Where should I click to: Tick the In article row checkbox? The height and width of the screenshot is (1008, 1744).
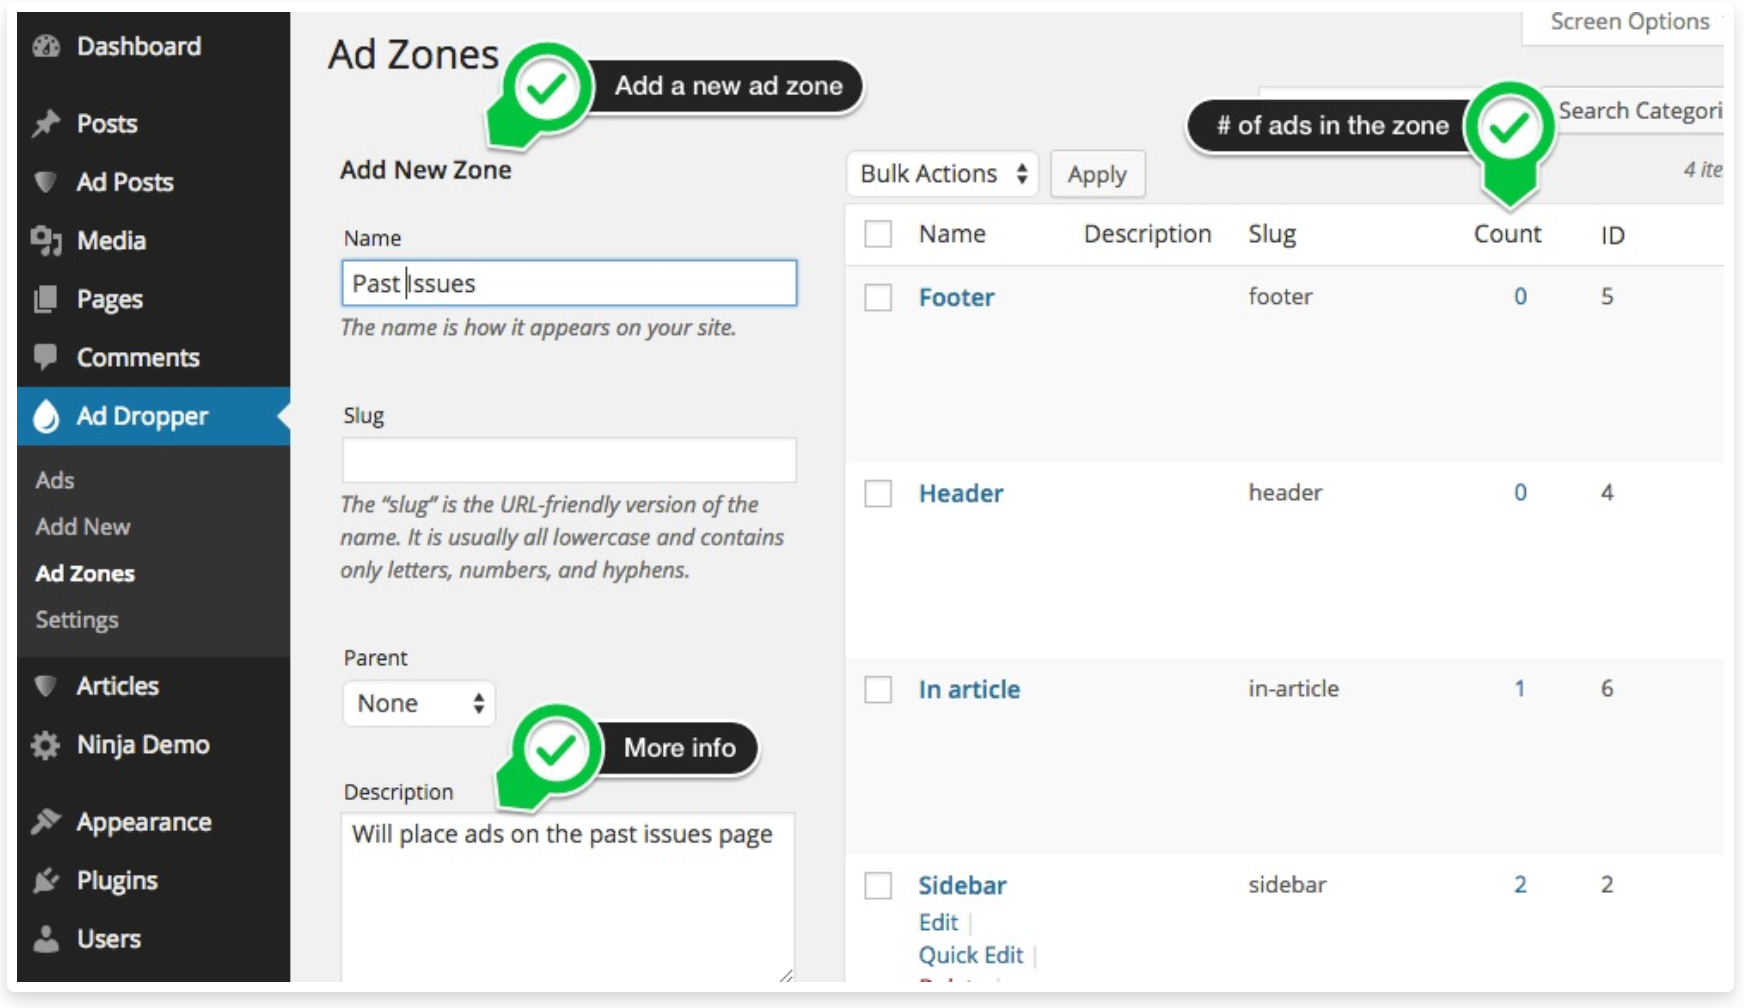878,689
